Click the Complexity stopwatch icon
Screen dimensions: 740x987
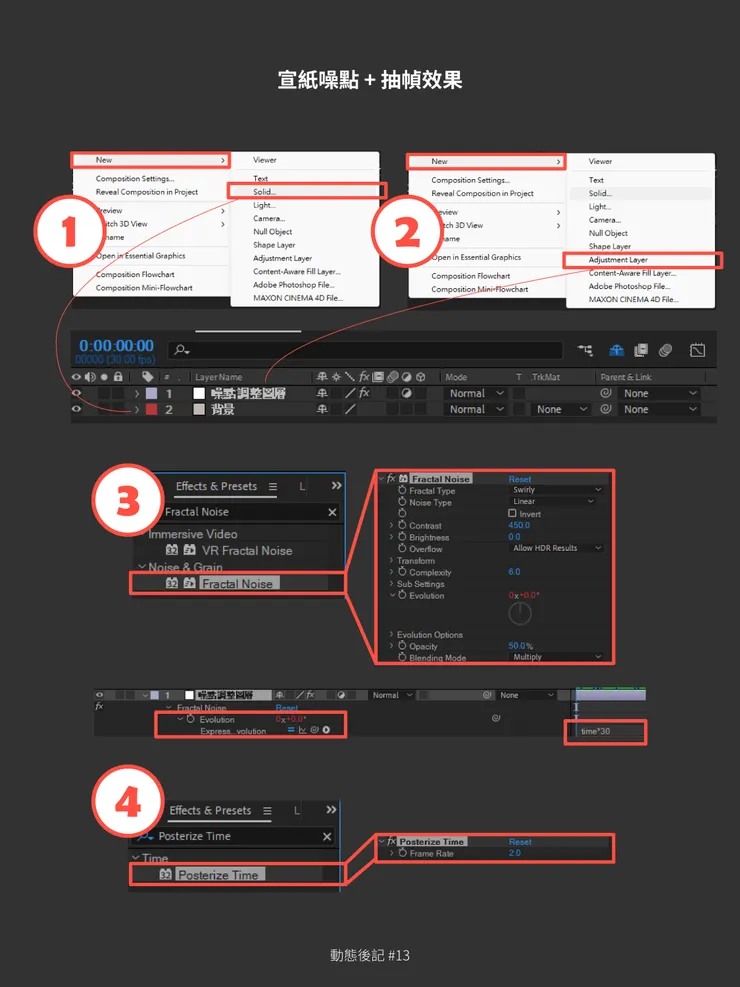point(402,572)
